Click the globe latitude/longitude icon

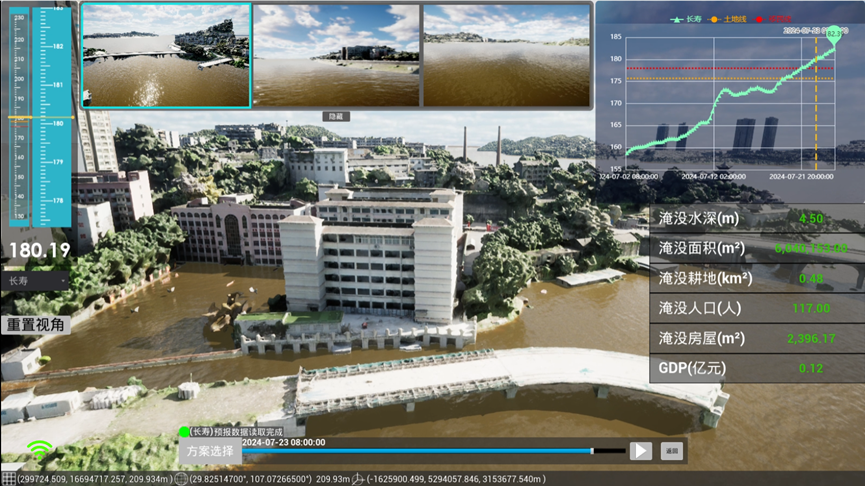click(182, 478)
